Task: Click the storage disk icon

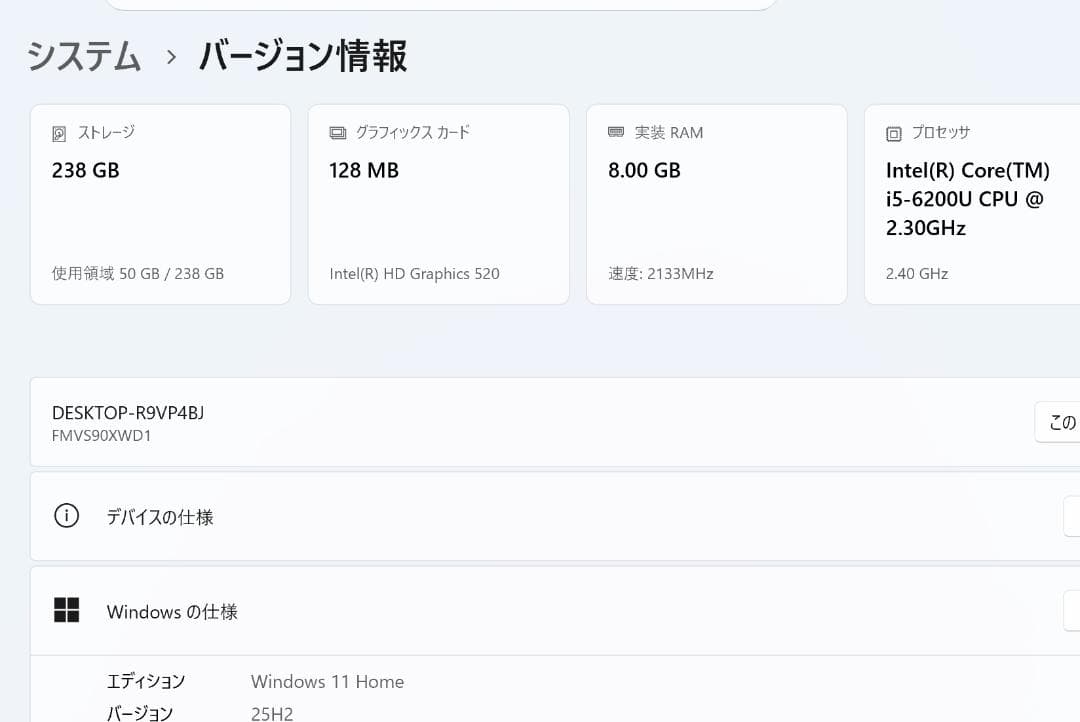Action: pos(59,134)
